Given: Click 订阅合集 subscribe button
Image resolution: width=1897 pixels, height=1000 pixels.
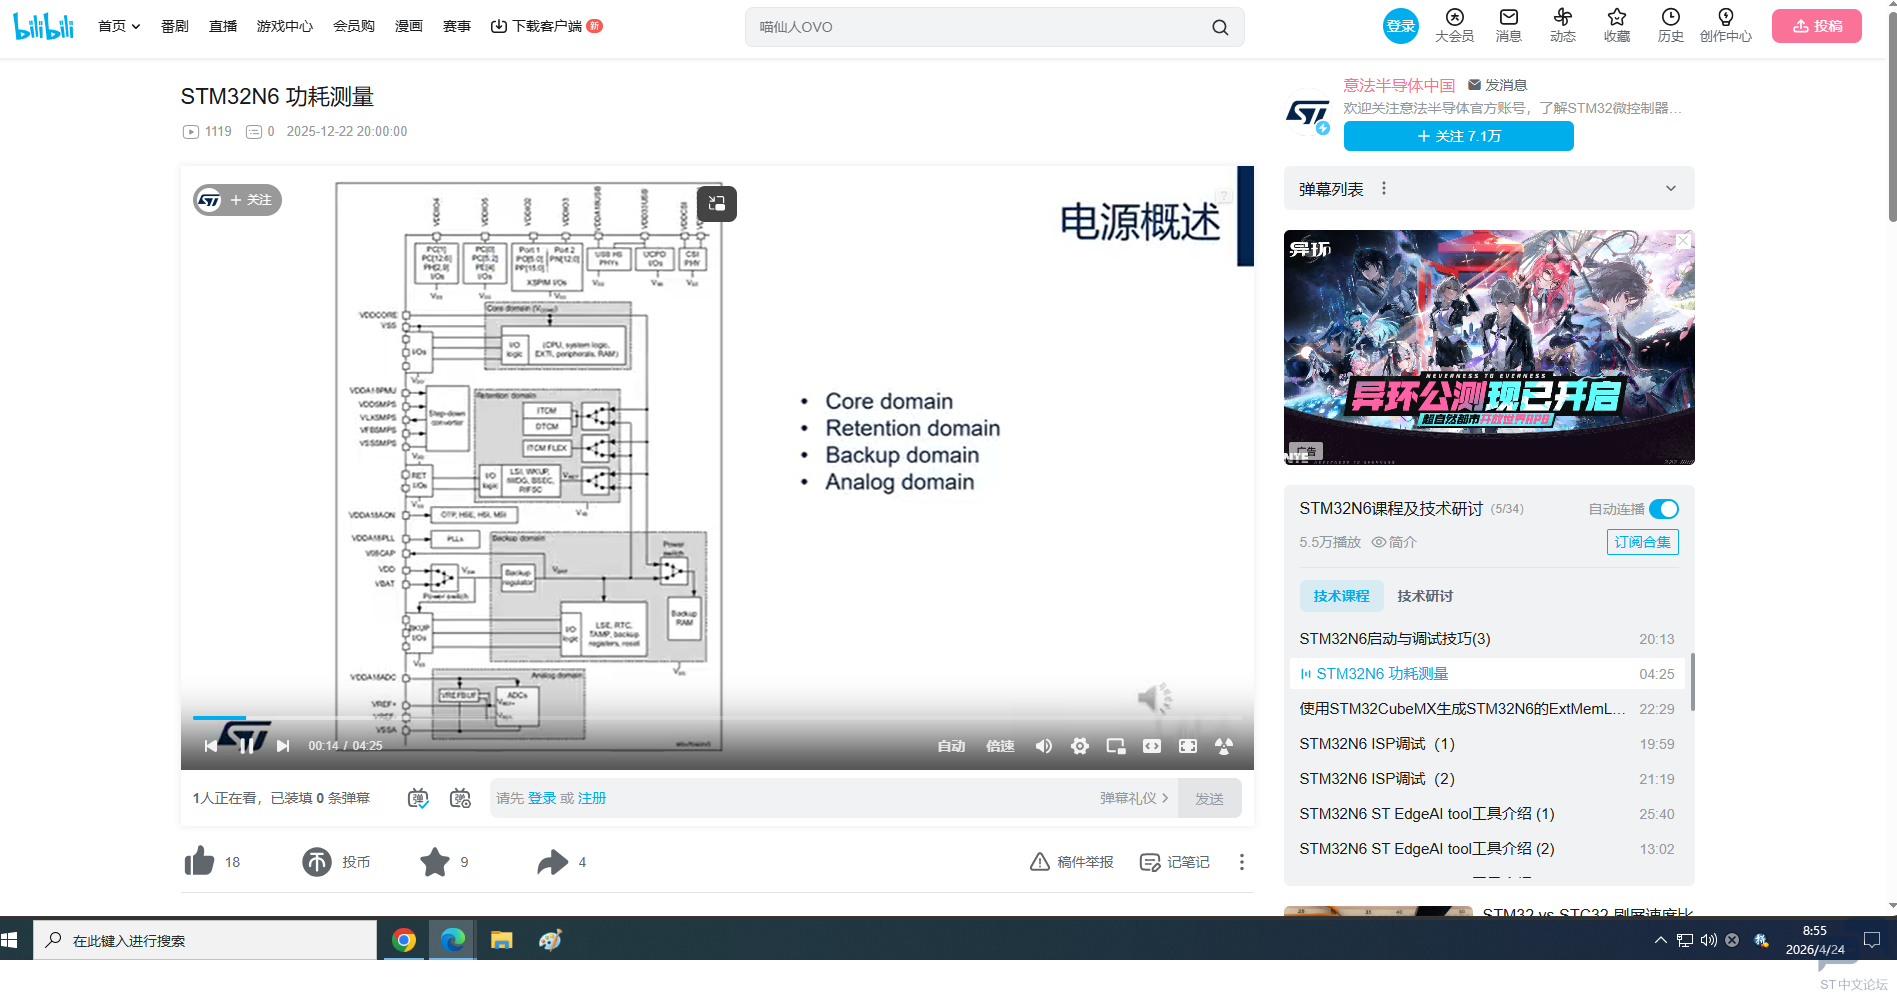Looking at the screenshot, I should pos(1642,542).
